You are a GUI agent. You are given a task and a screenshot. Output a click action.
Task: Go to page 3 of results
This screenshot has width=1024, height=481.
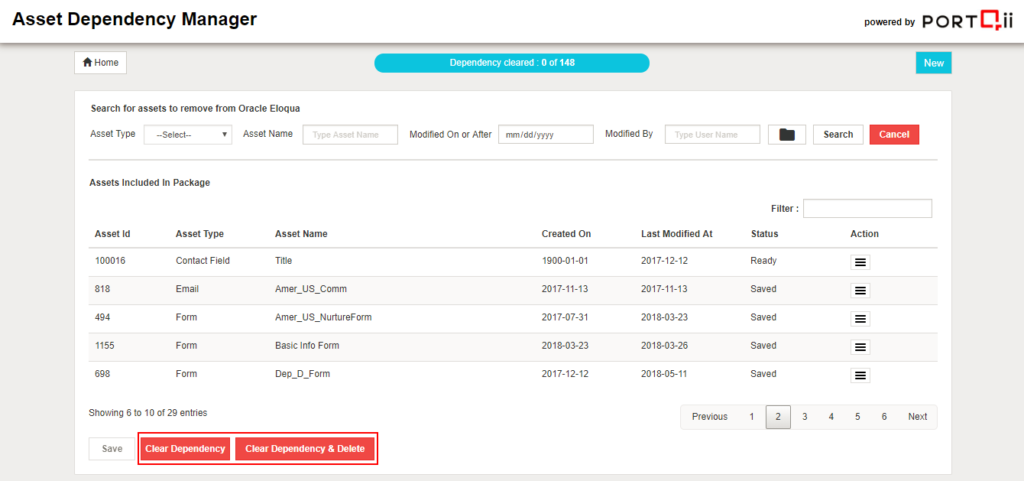click(x=804, y=417)
